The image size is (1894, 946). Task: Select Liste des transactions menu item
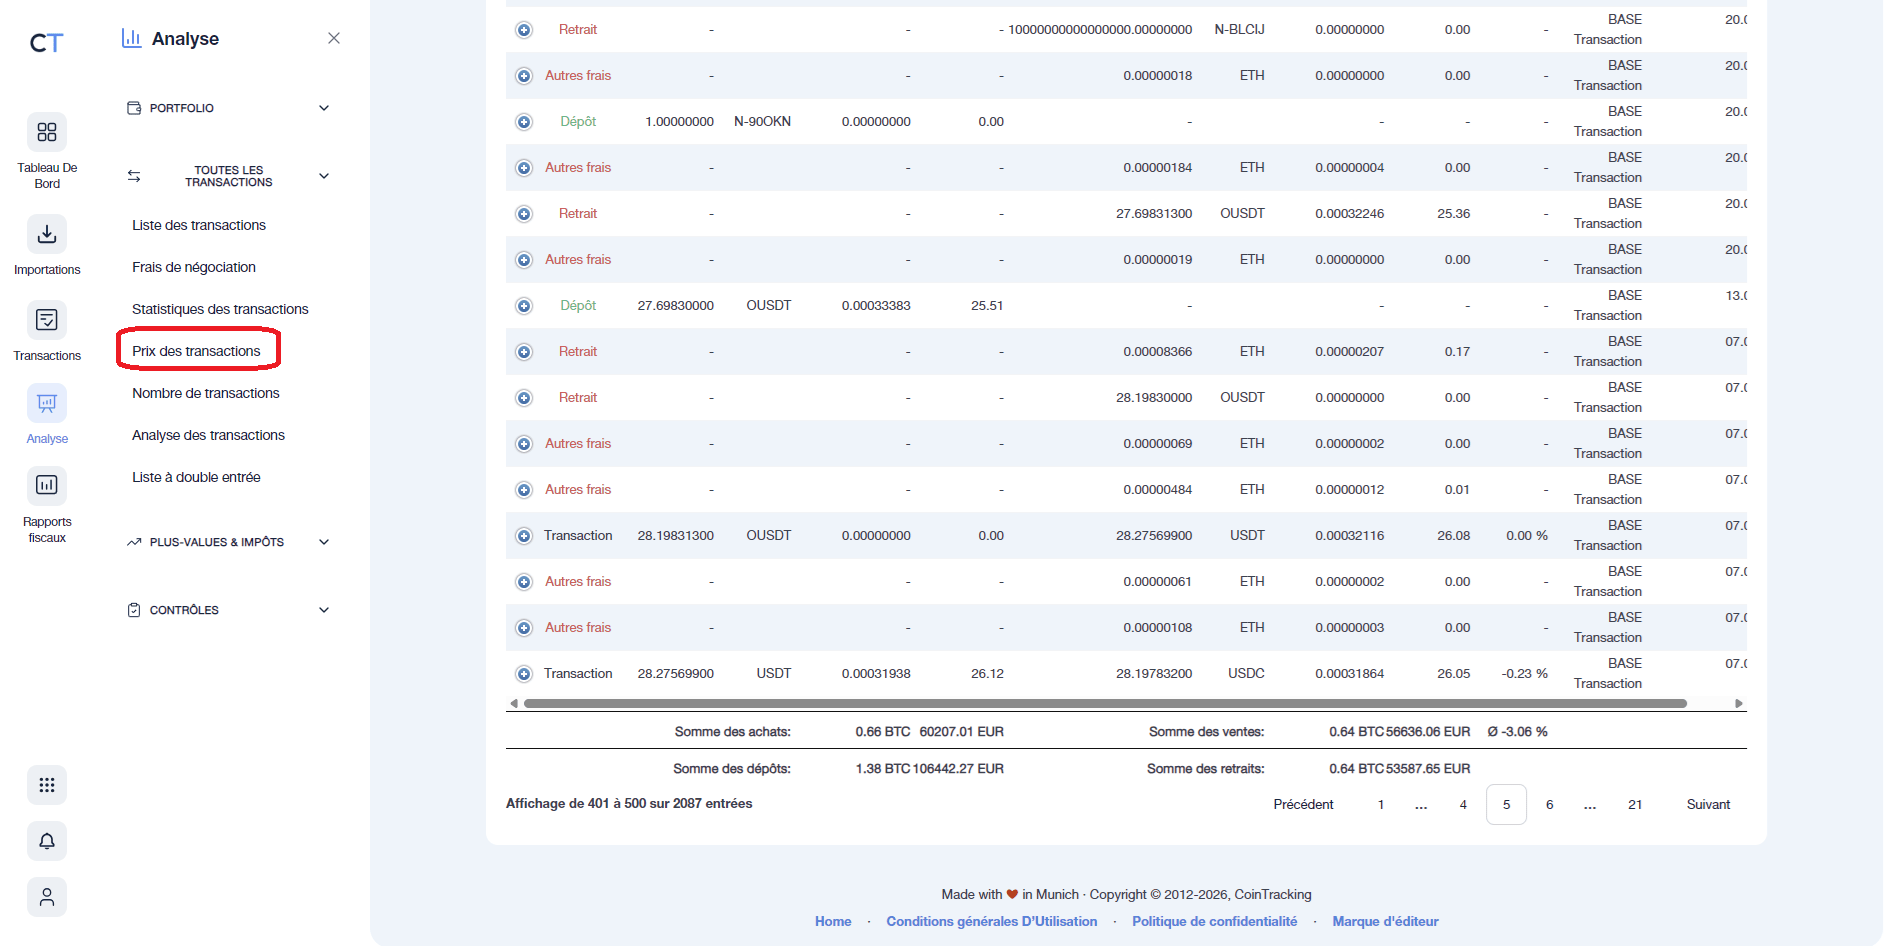(198, 224)
